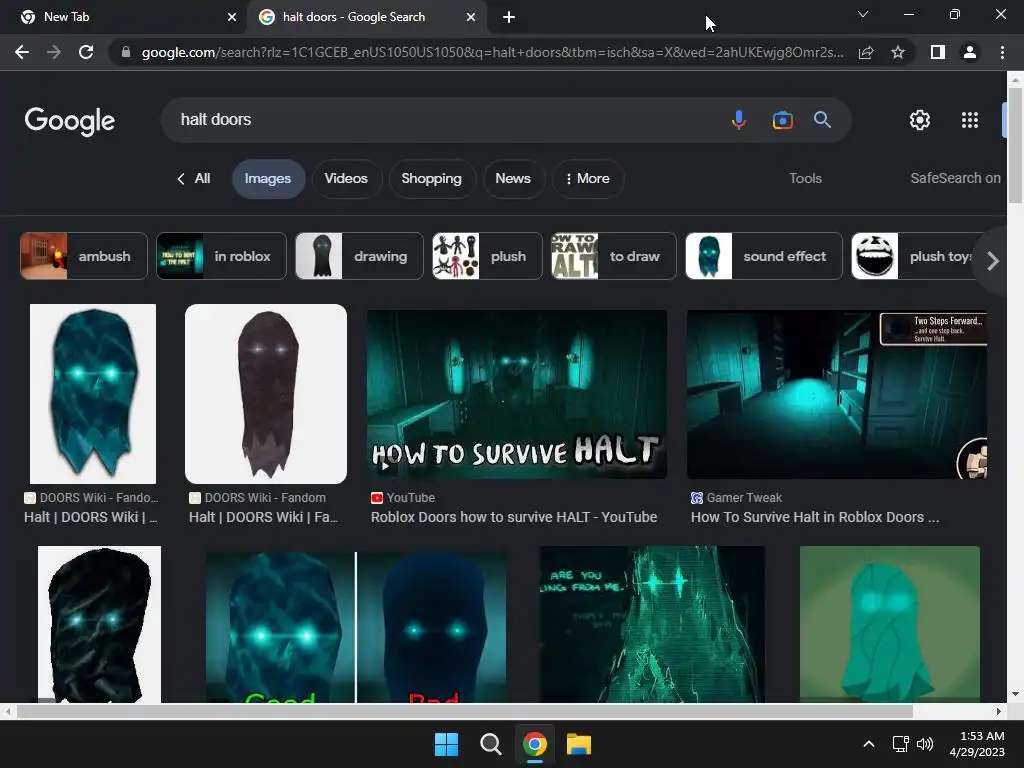
Task: Filter images by to draw chip
Action: click(x=614, y=256)
